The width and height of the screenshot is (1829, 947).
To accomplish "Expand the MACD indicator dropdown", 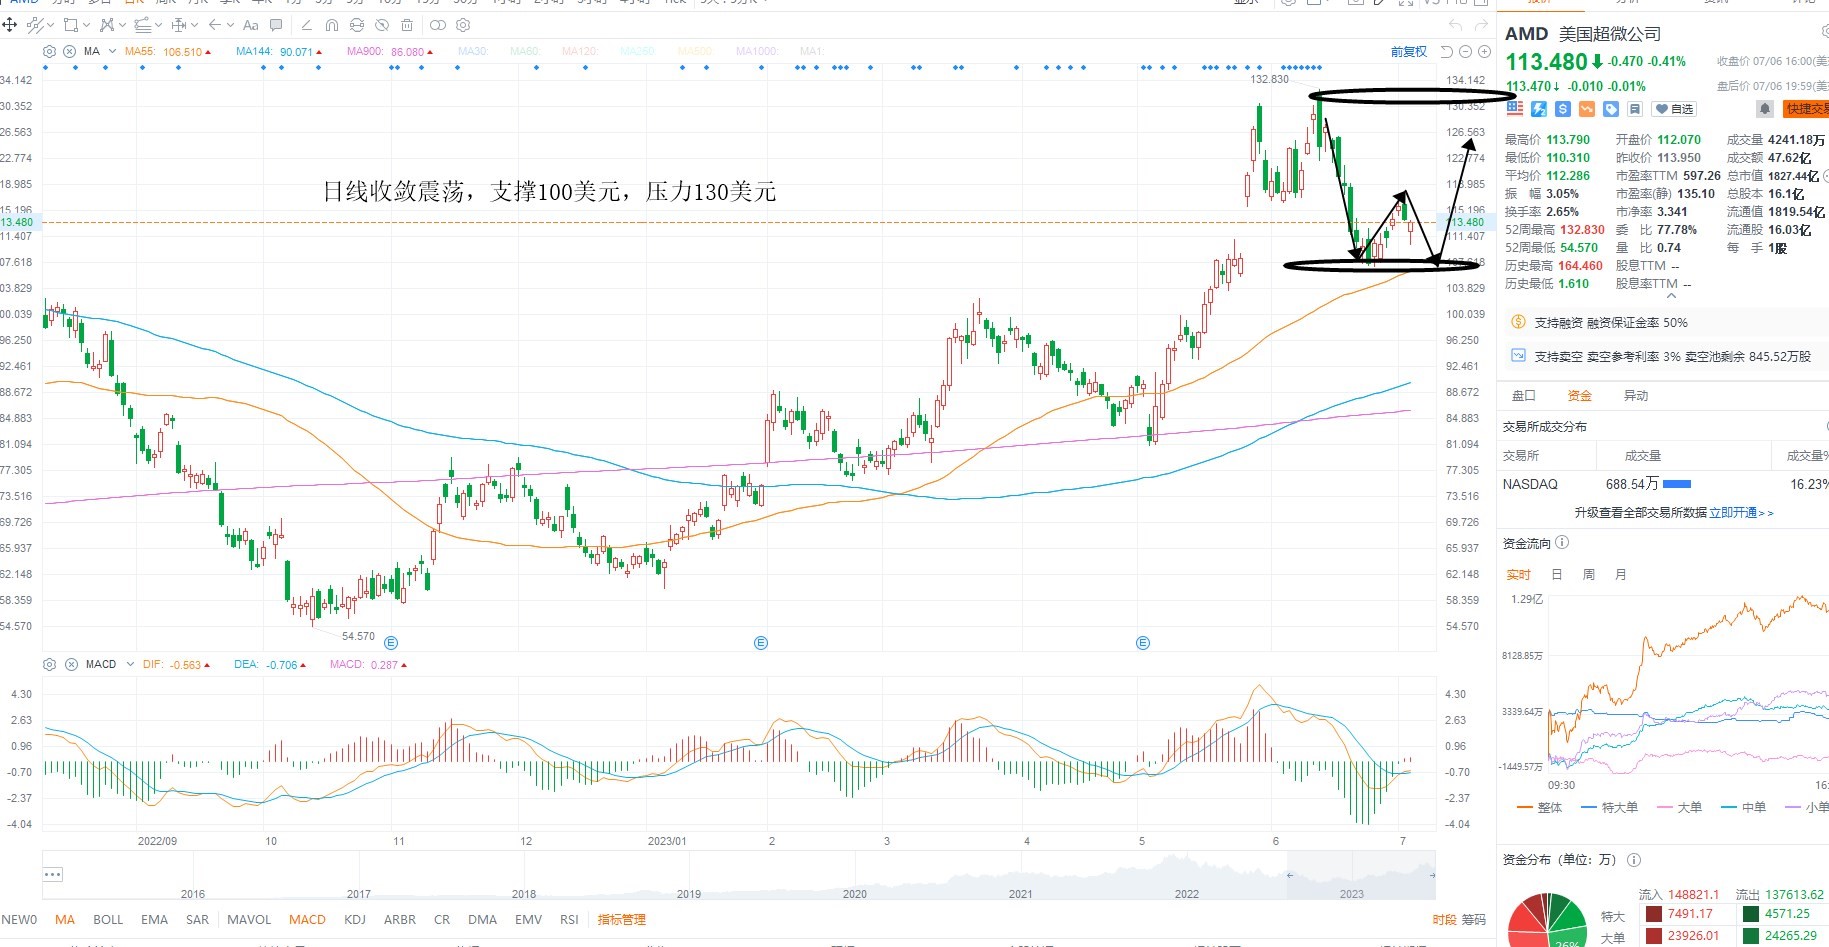I will (x=130, y=664).
